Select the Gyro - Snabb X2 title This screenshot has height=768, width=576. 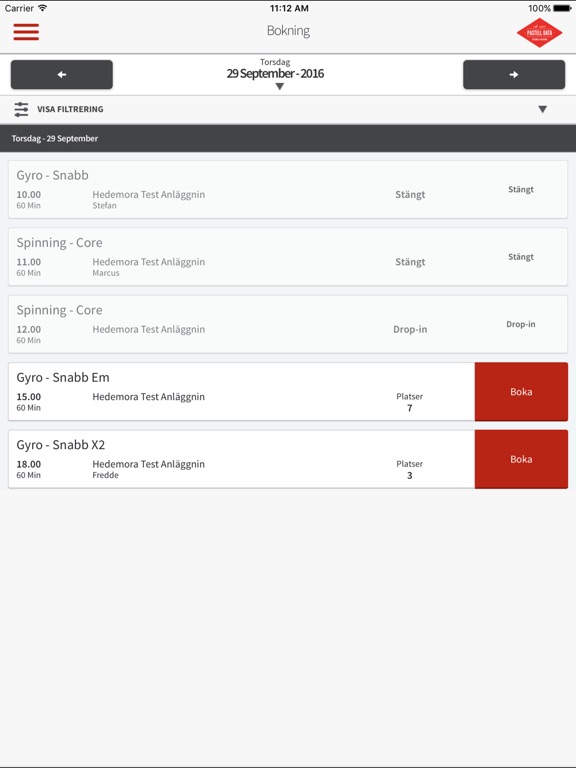[x=61, y=445]
